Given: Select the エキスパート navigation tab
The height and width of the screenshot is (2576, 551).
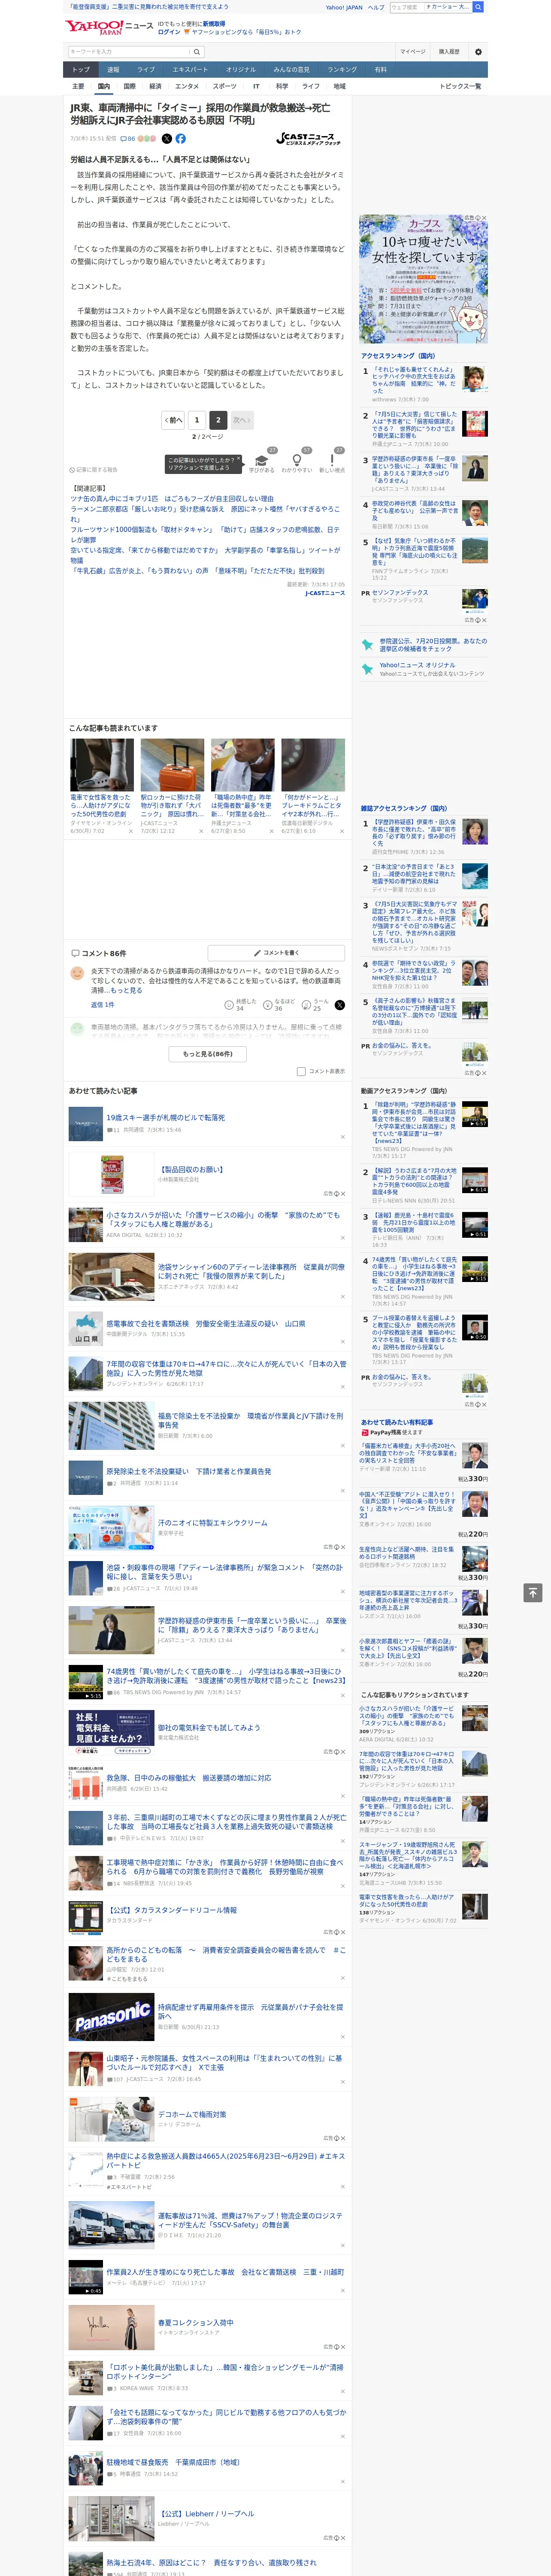Looking at the screenshot, I should point(190,69).
